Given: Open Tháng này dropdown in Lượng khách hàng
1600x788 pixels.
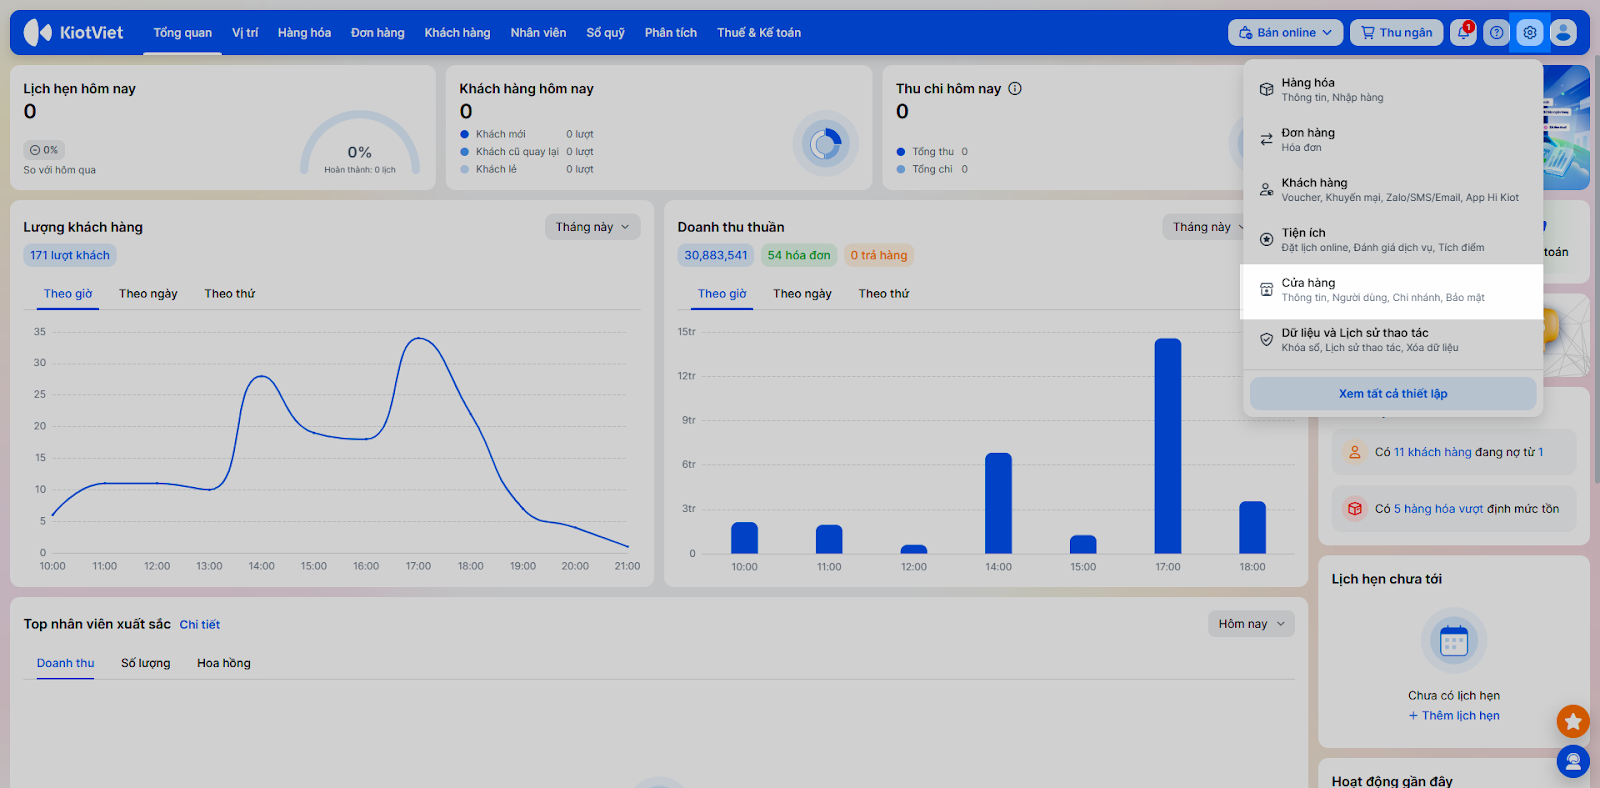Looking at the screenshot, I should pyautogui.click(x=593, y=227).
